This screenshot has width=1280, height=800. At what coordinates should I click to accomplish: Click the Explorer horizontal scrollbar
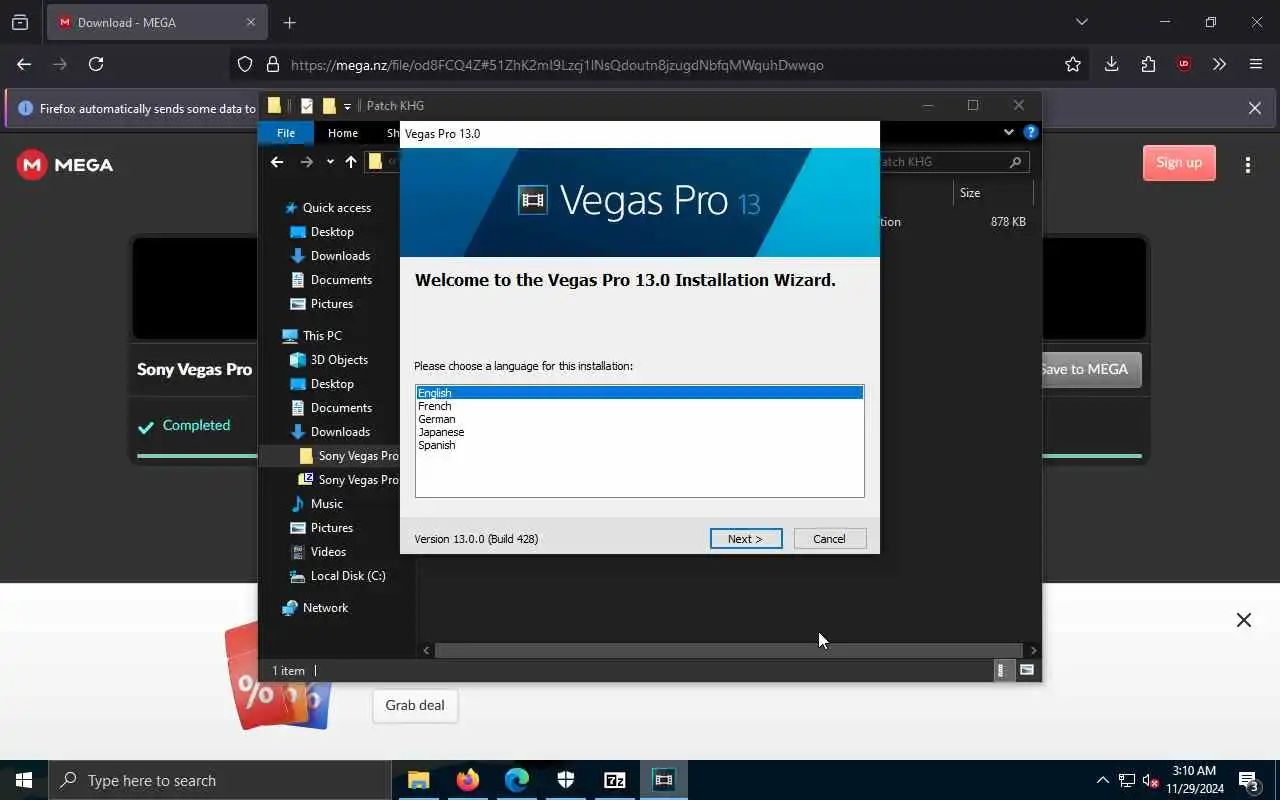729,650
